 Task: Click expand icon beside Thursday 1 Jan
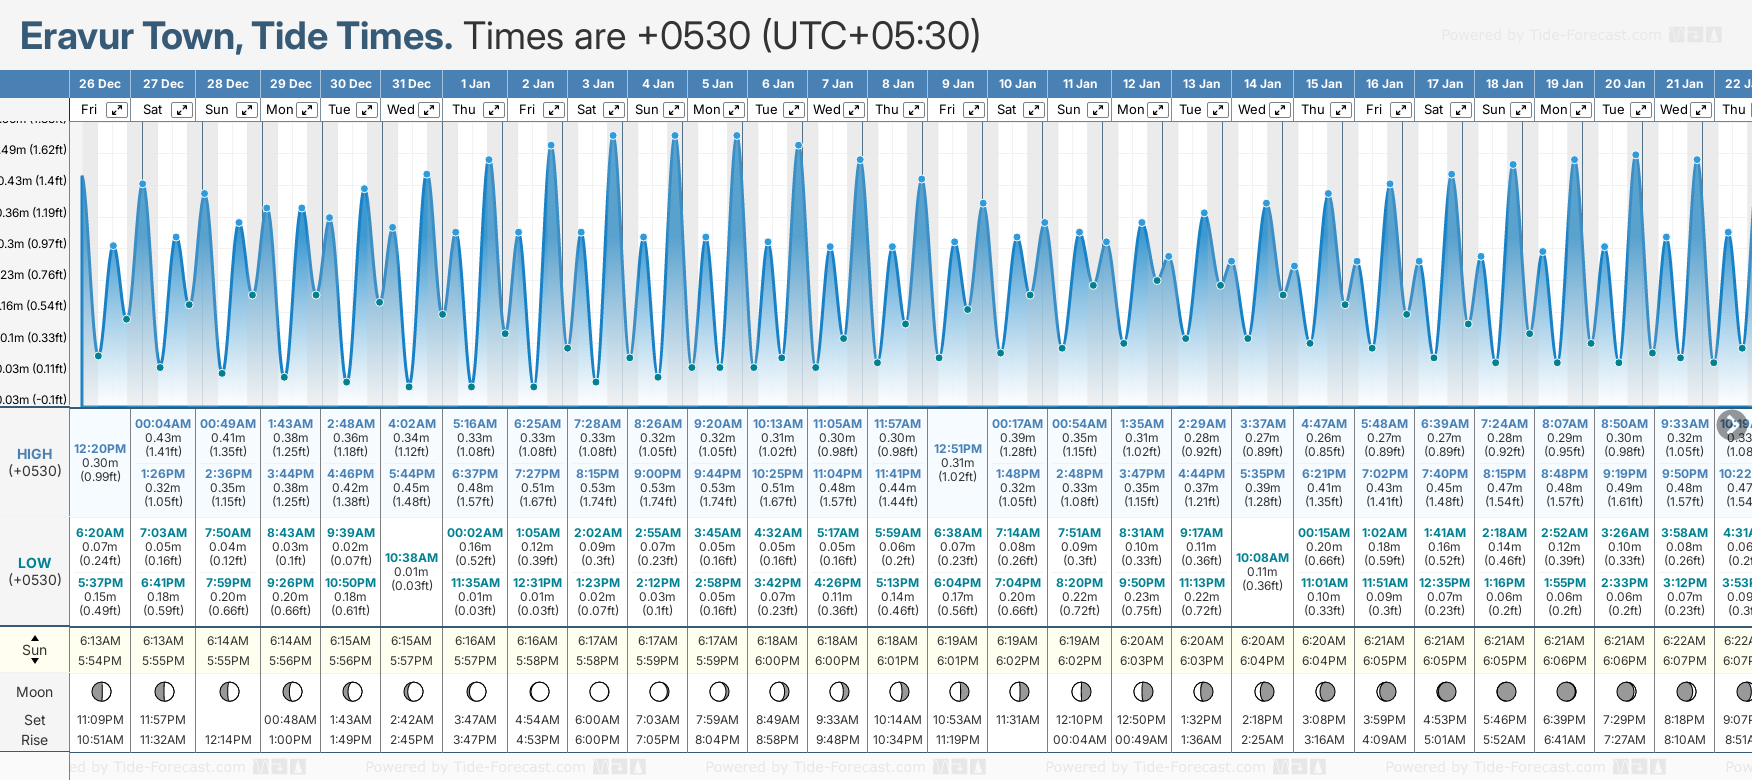[x=494, y=110]
